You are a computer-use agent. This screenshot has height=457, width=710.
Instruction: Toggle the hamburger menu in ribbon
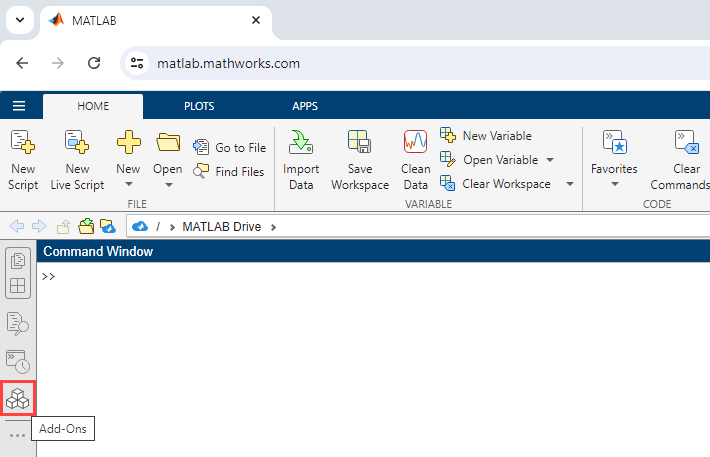19,107
